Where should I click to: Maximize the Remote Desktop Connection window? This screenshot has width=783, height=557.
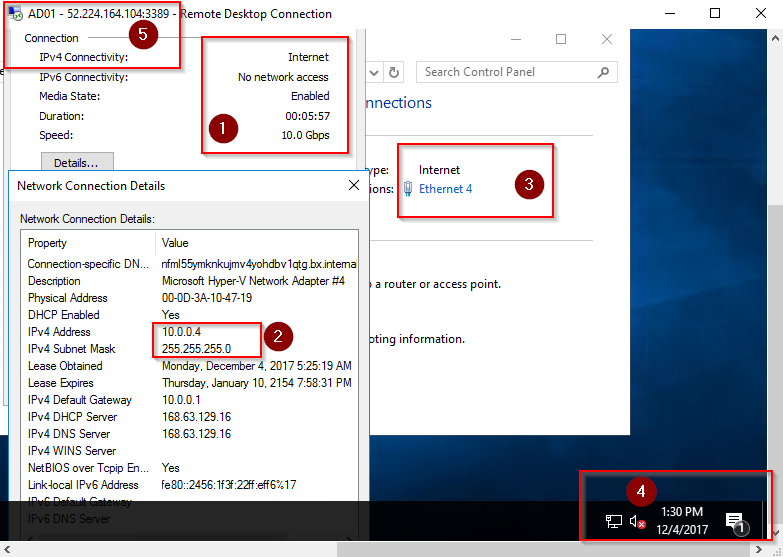(x=715, y=13)
